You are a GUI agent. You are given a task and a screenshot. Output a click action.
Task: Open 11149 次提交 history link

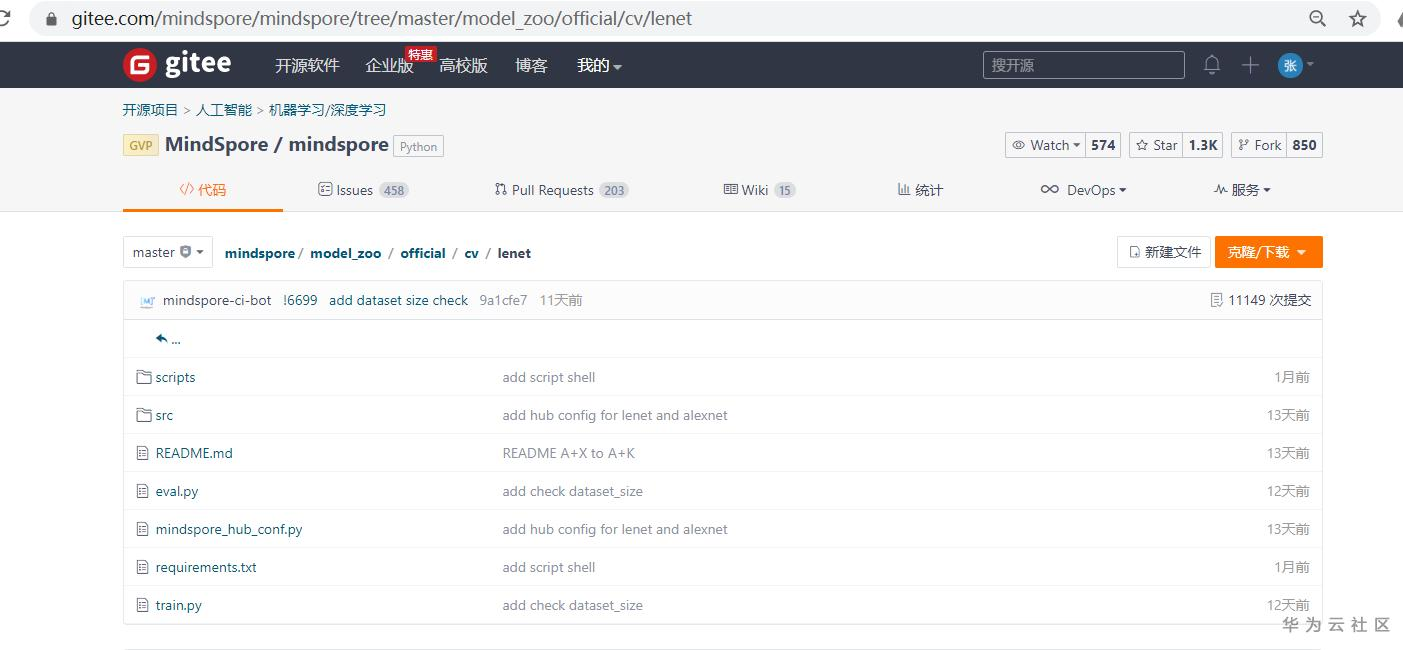coord(1269,300)
